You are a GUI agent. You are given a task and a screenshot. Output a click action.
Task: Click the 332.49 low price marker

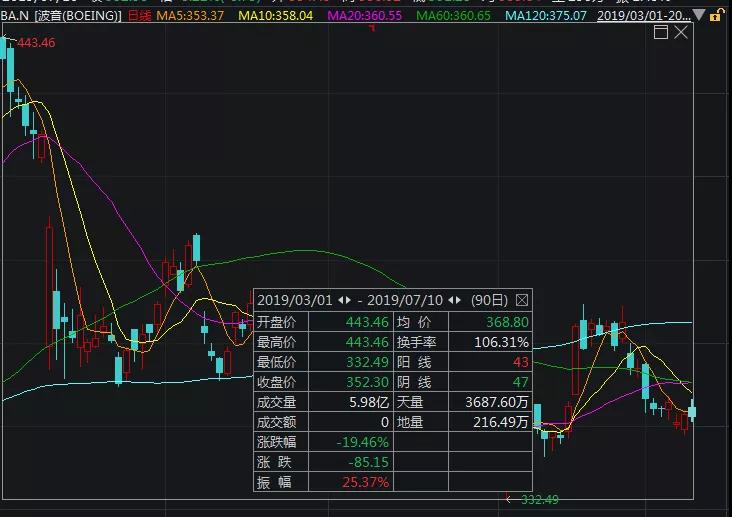[x=539, y=500]
